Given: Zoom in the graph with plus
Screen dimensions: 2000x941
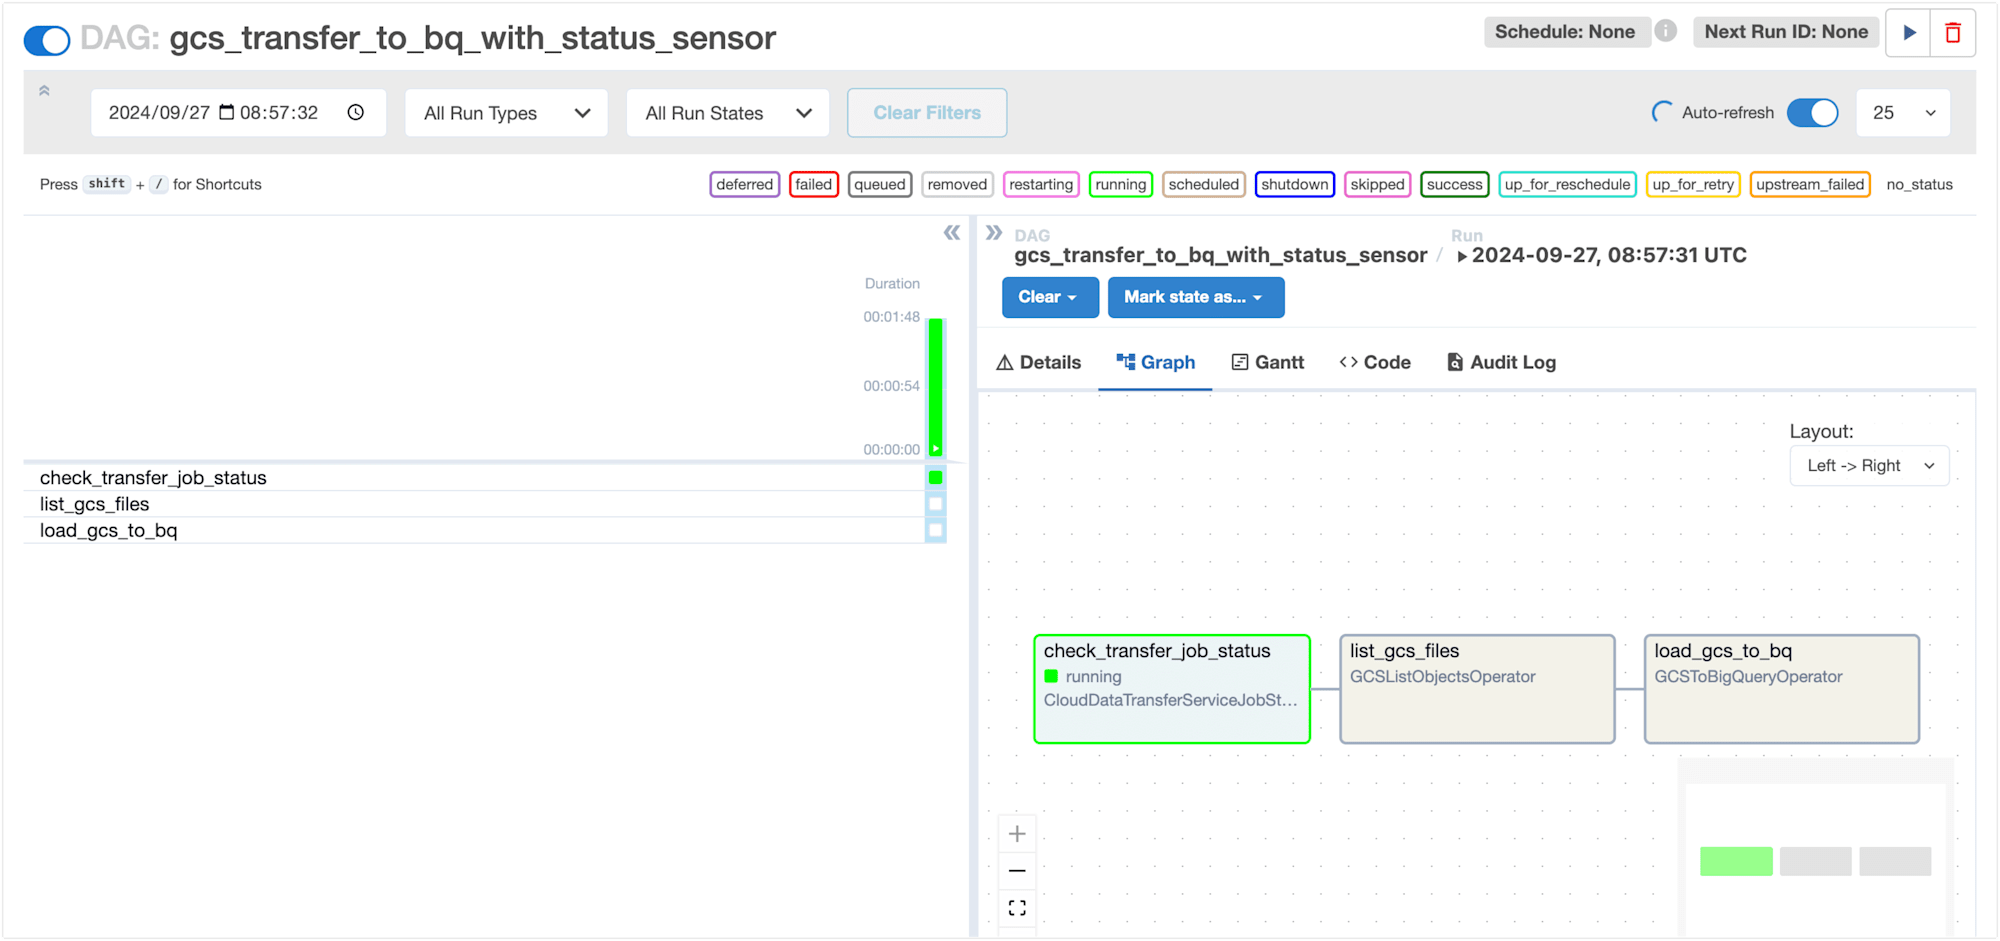Looking at the screenshot, I should point(1017,834).
